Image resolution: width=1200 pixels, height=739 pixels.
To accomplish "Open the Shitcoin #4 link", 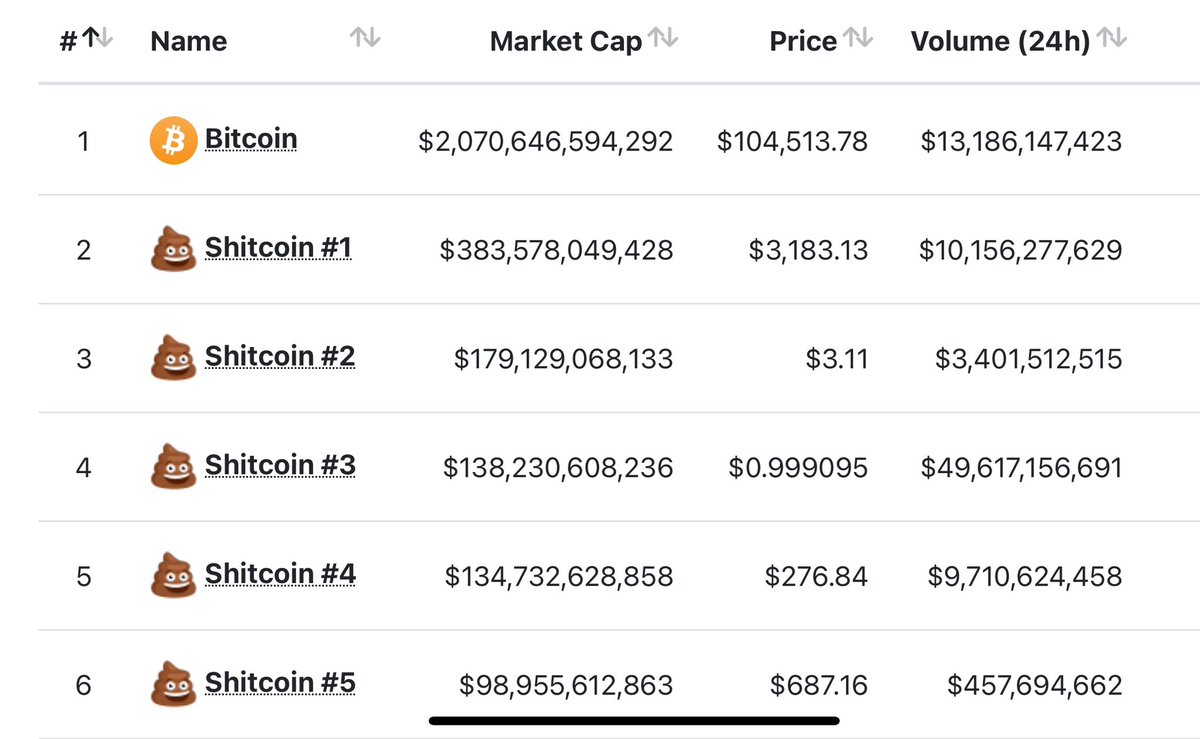I will click(x=280, y=574).
